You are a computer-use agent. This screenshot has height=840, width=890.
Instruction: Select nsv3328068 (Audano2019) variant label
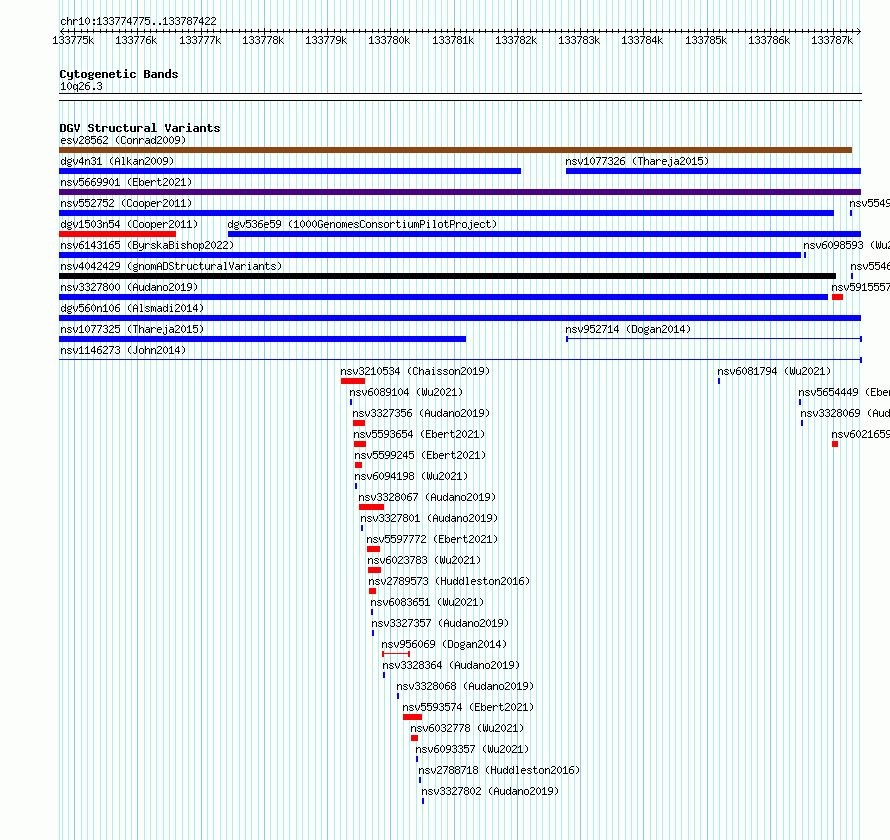[465, 686]
